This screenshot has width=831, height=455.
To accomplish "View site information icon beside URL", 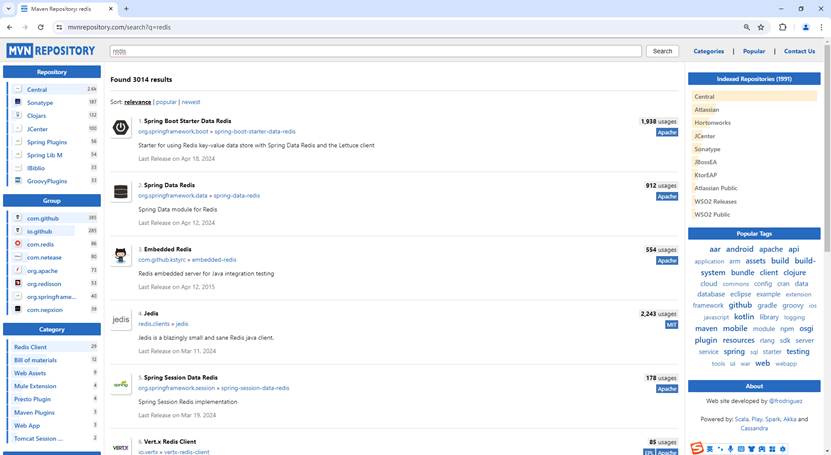I will click(59, 27).
